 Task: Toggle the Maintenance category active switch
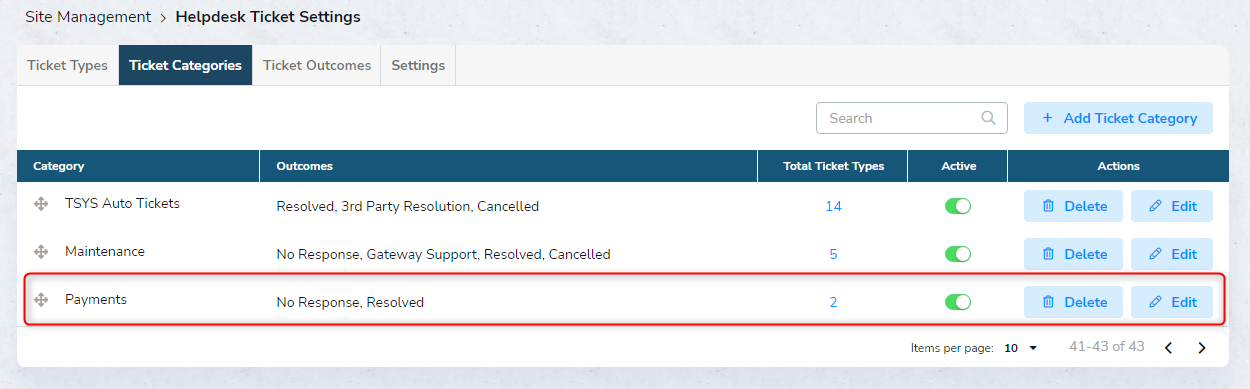coord(958,254)
